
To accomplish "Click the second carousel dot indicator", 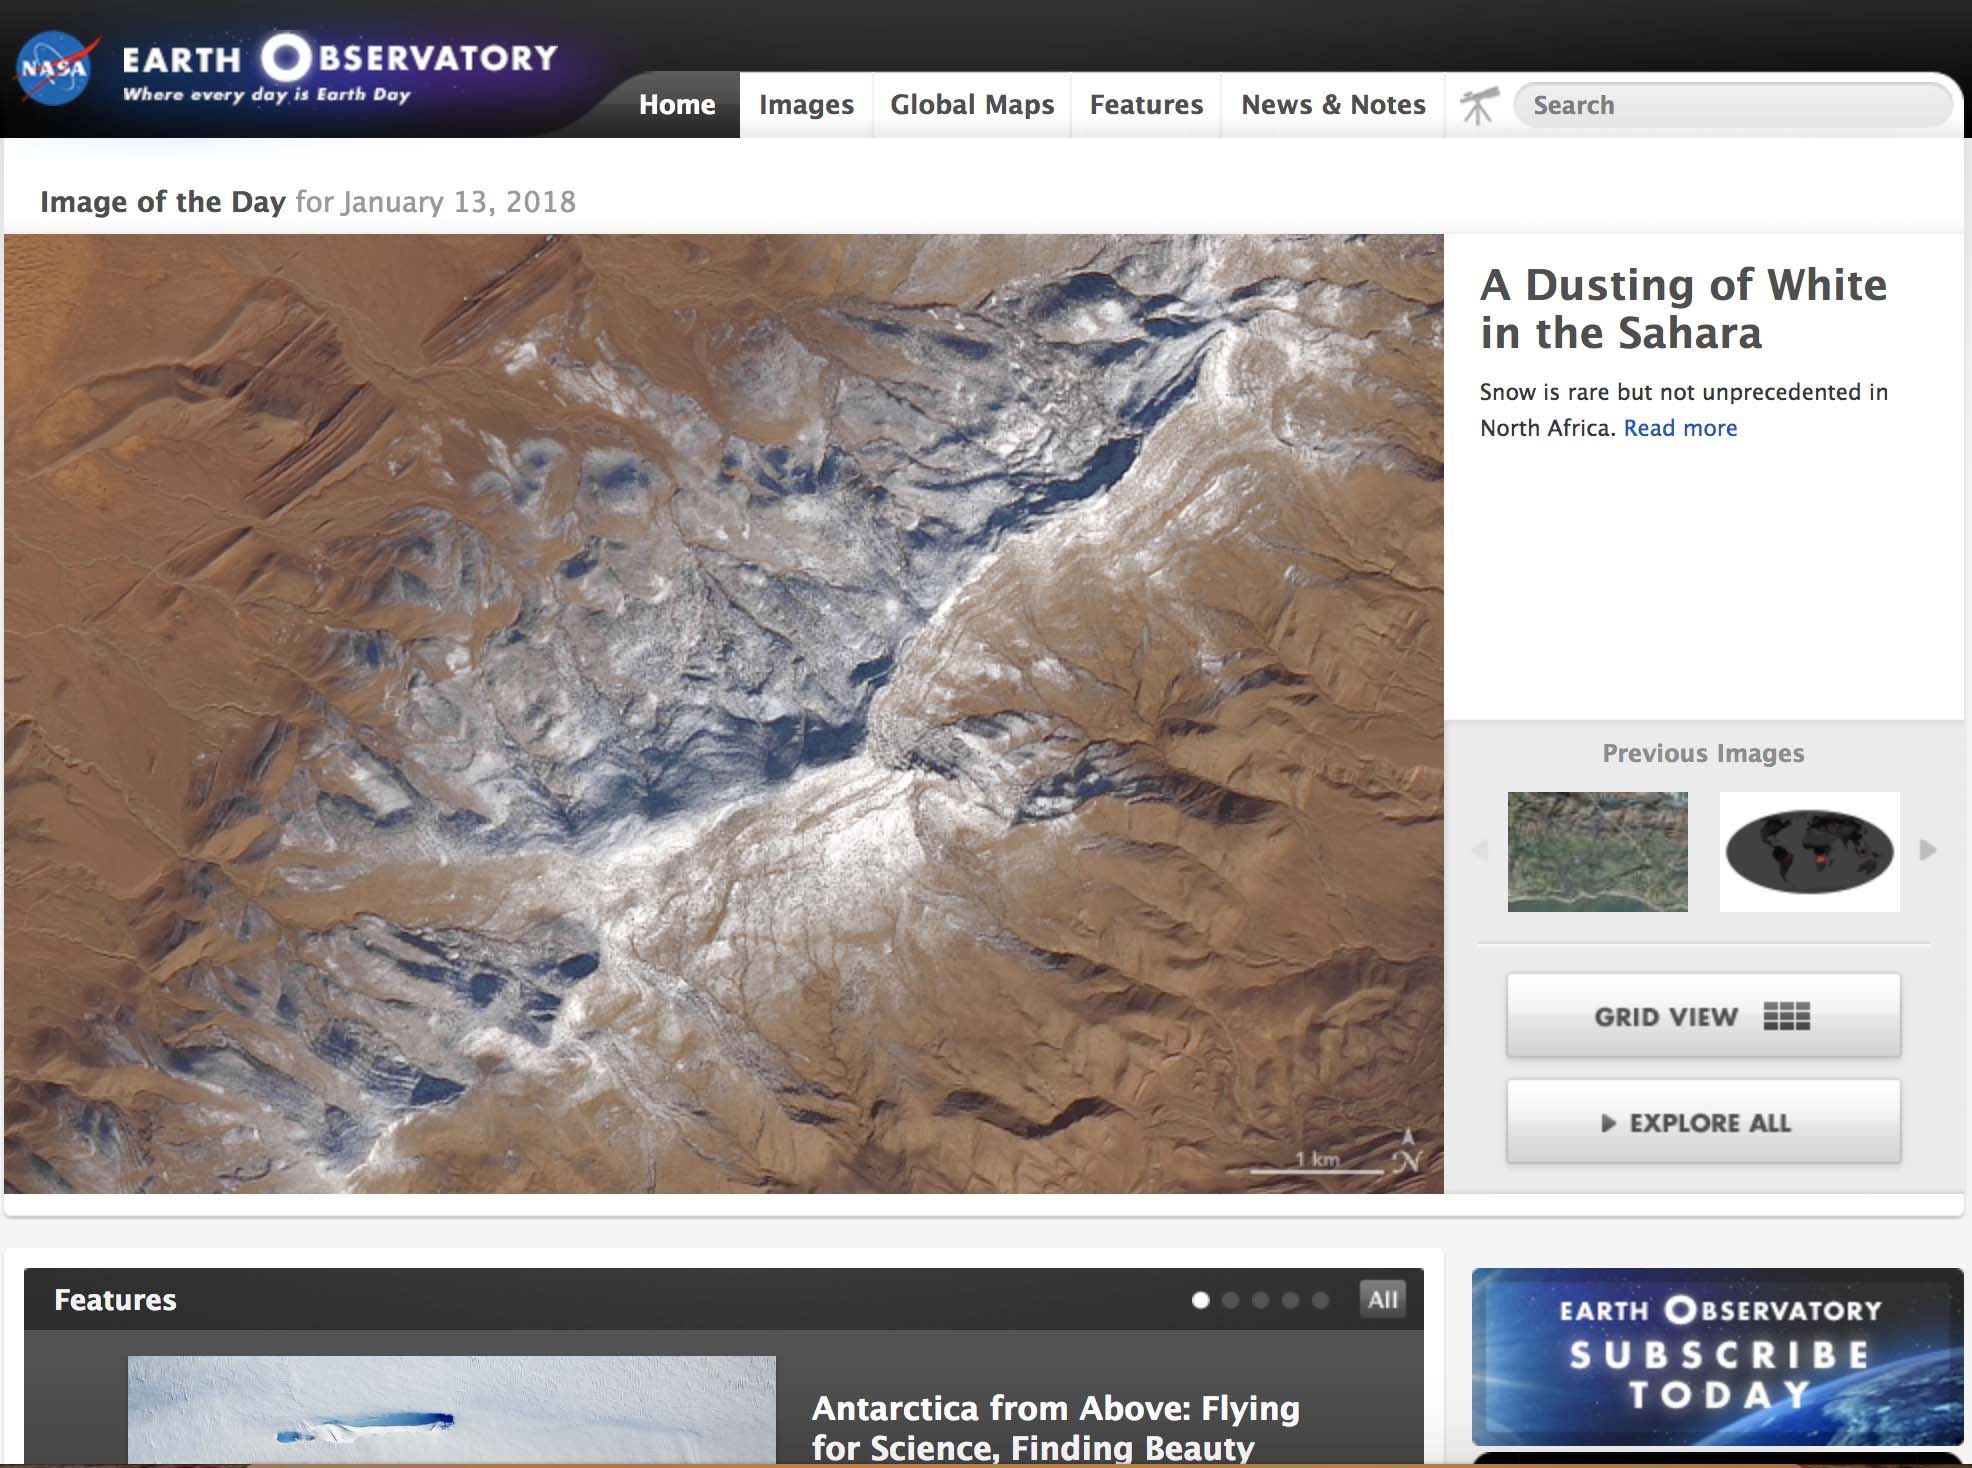I will (1232, 1297).
